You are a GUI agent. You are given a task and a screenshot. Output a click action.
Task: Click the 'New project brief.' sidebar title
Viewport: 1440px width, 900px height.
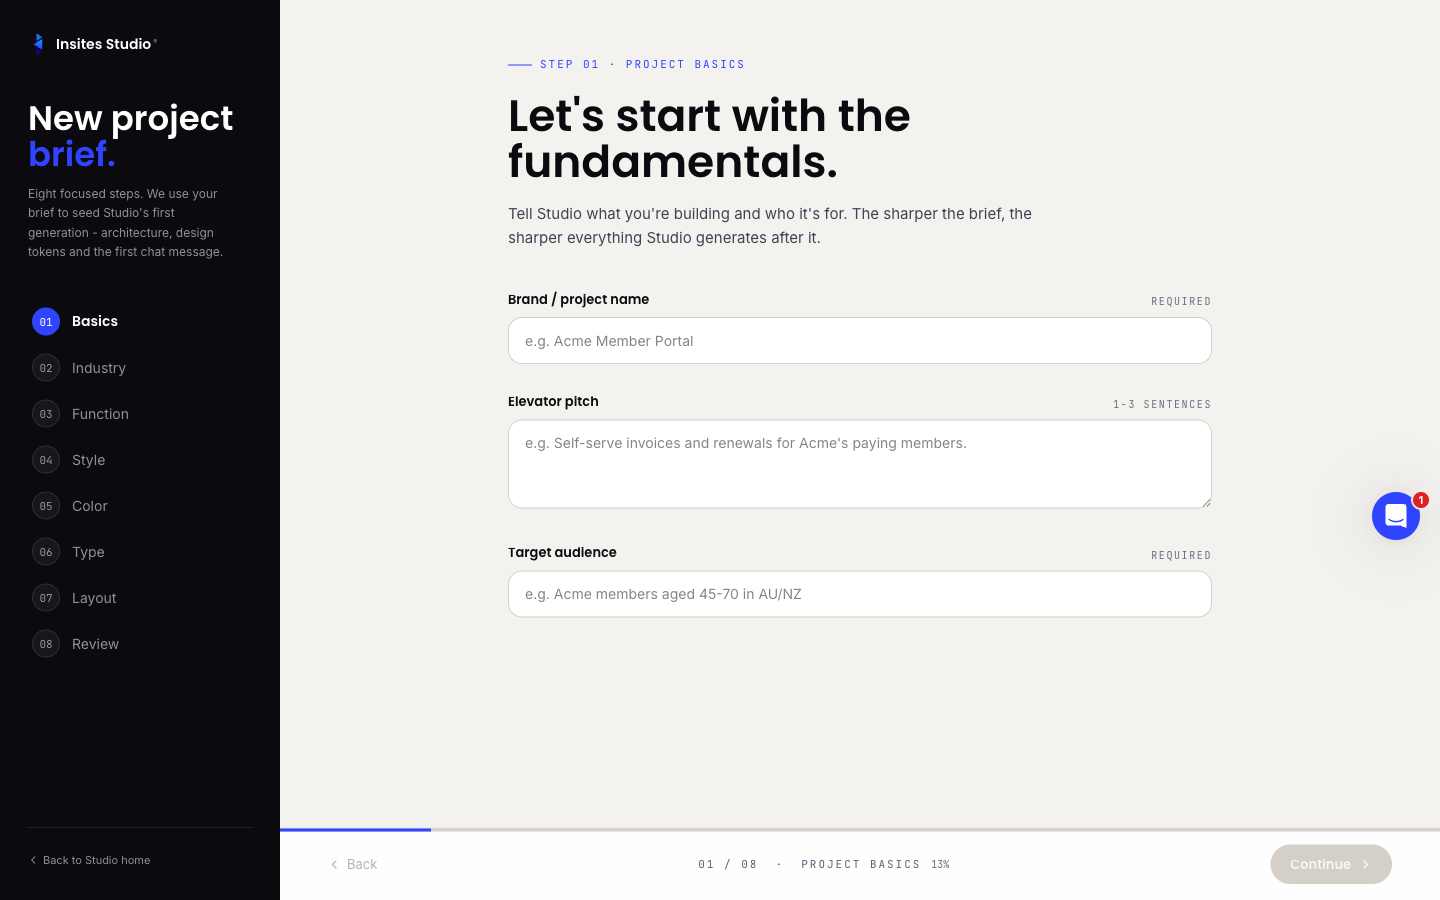(130, 136)
